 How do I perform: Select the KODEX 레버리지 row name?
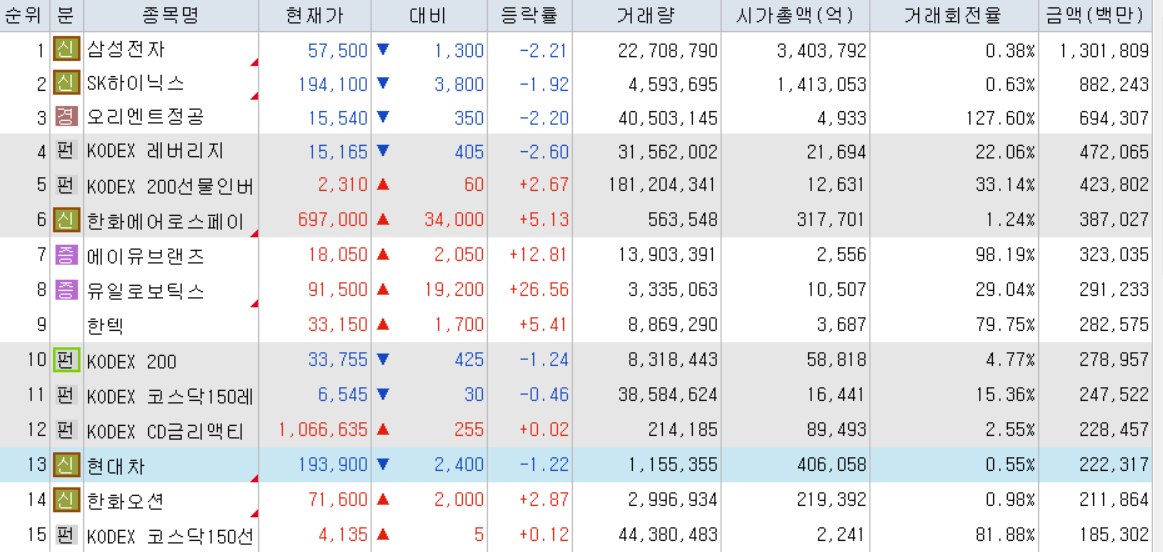155,152
